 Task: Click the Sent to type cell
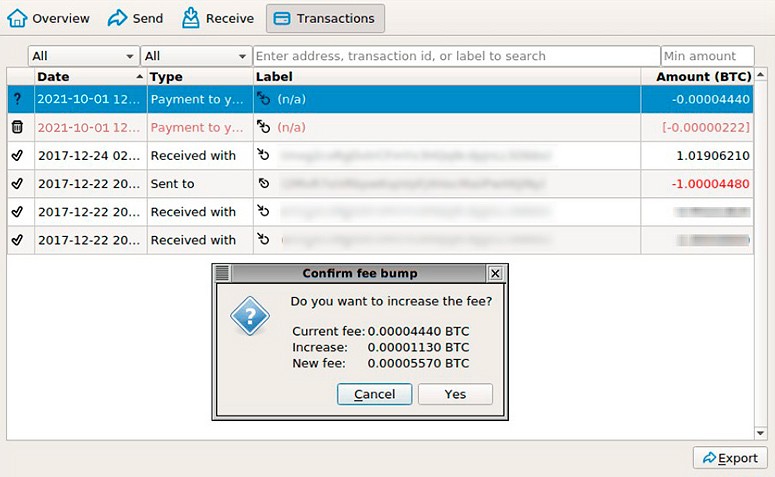(200, 183)
